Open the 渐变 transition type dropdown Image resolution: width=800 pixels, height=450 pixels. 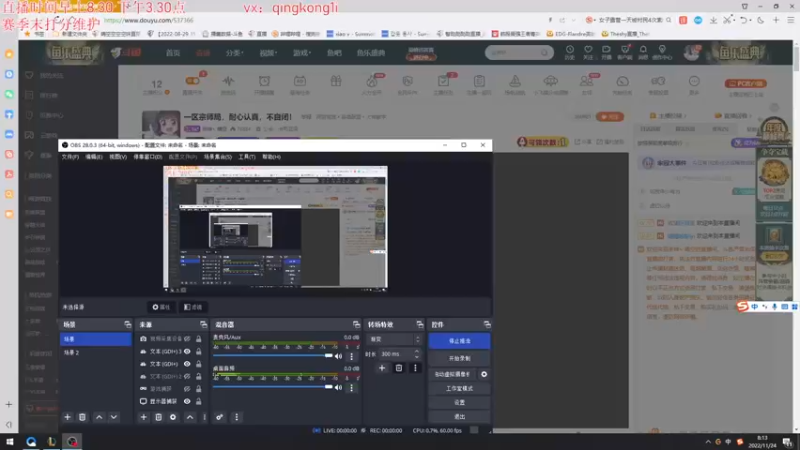pyautogui.click(x=394, y=339)
